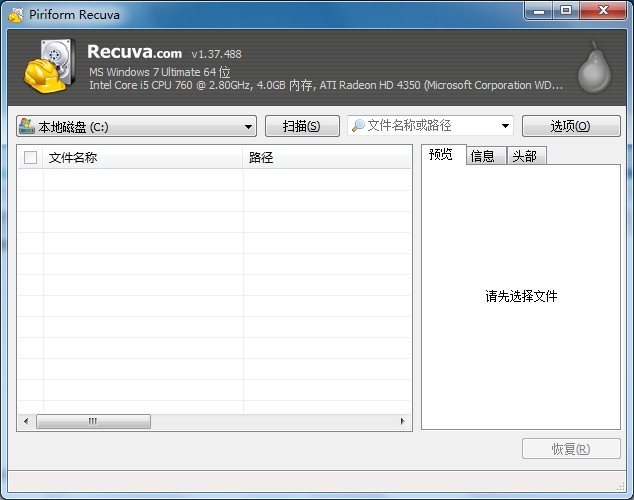
Task: Click the magnifier icon in search box
Action: tap(357, 126)
